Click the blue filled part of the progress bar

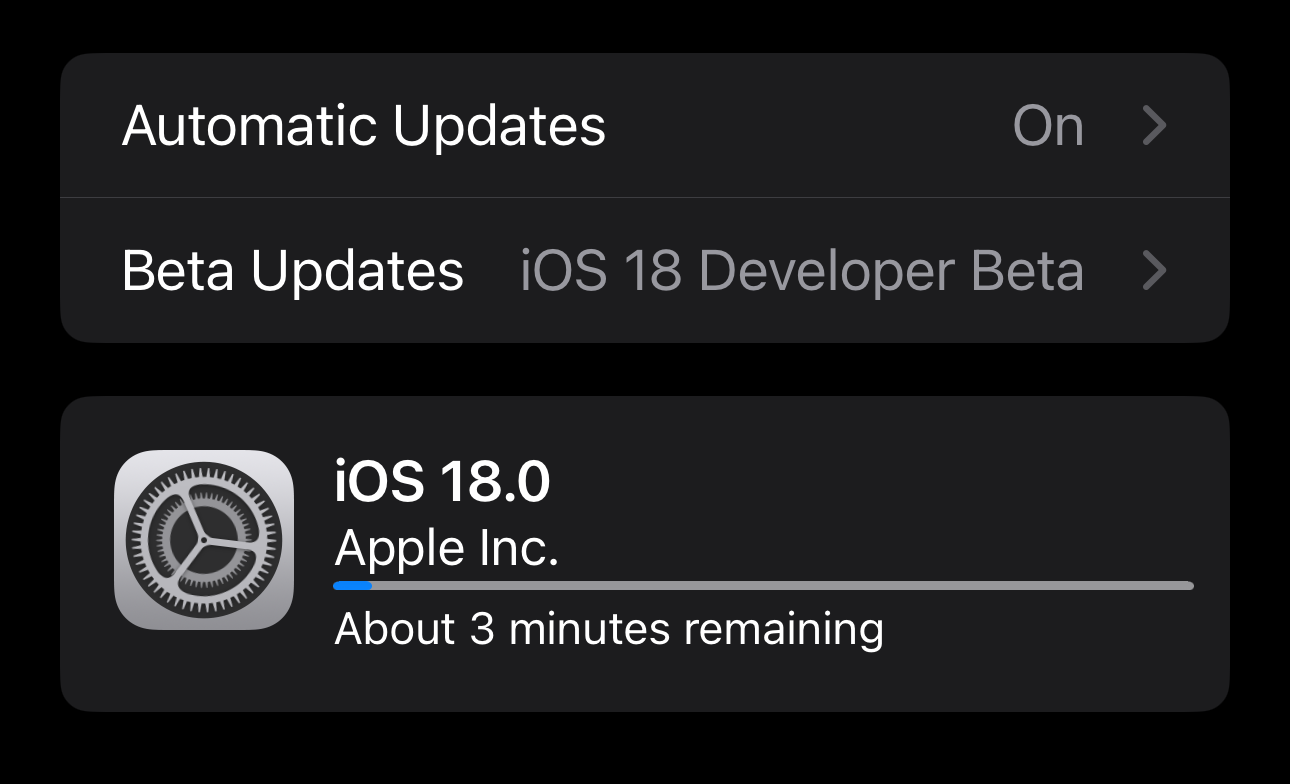tap(352, 586)
